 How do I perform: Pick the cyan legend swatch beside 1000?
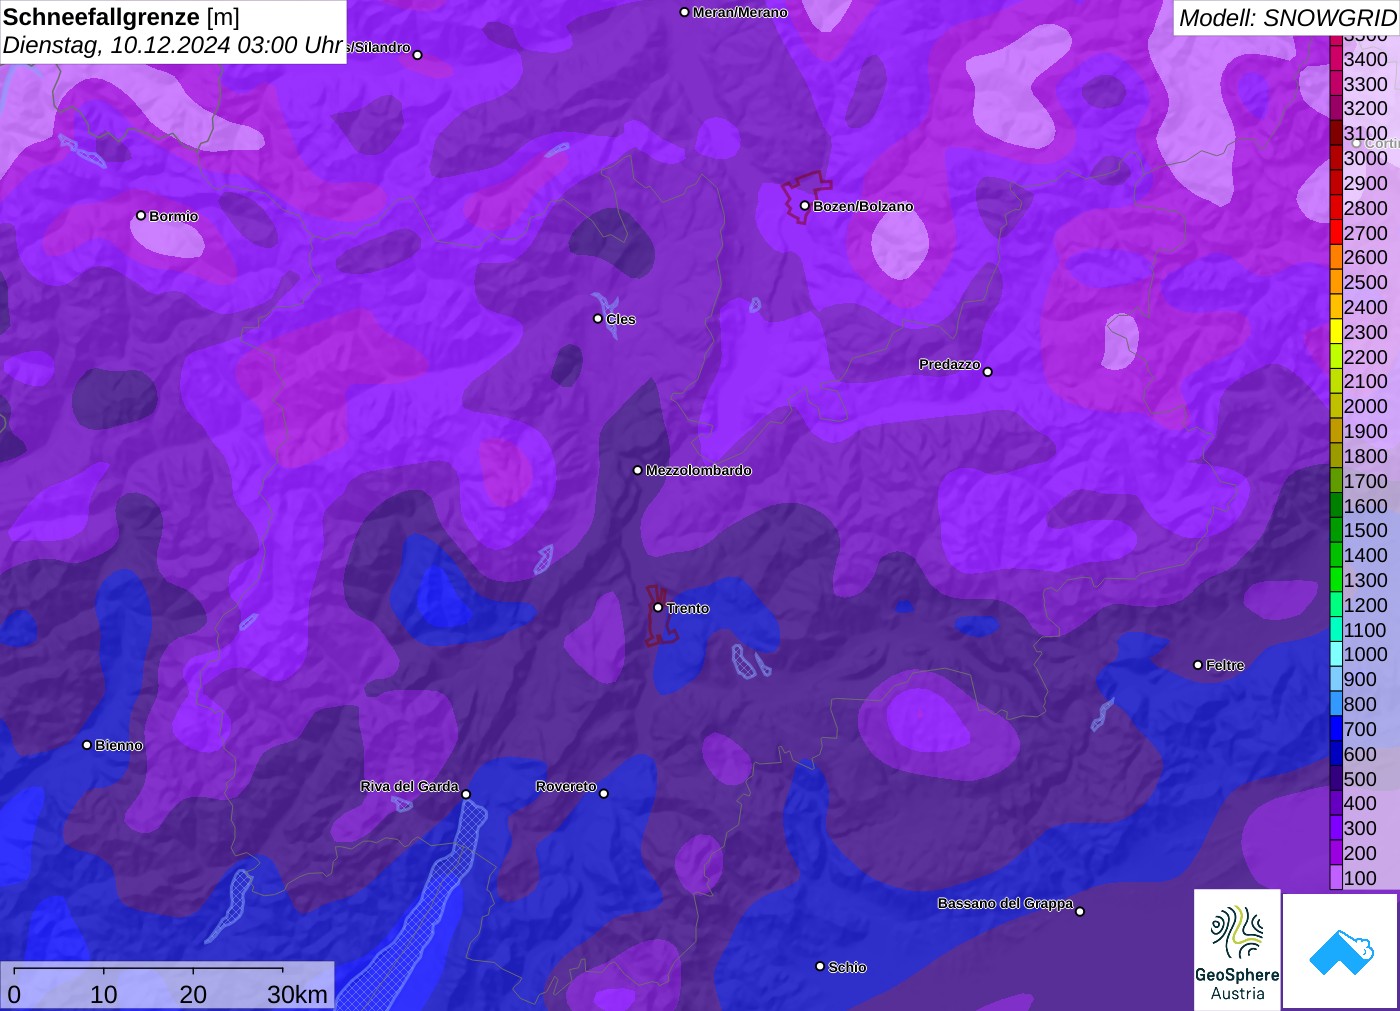pos(1336,654)
